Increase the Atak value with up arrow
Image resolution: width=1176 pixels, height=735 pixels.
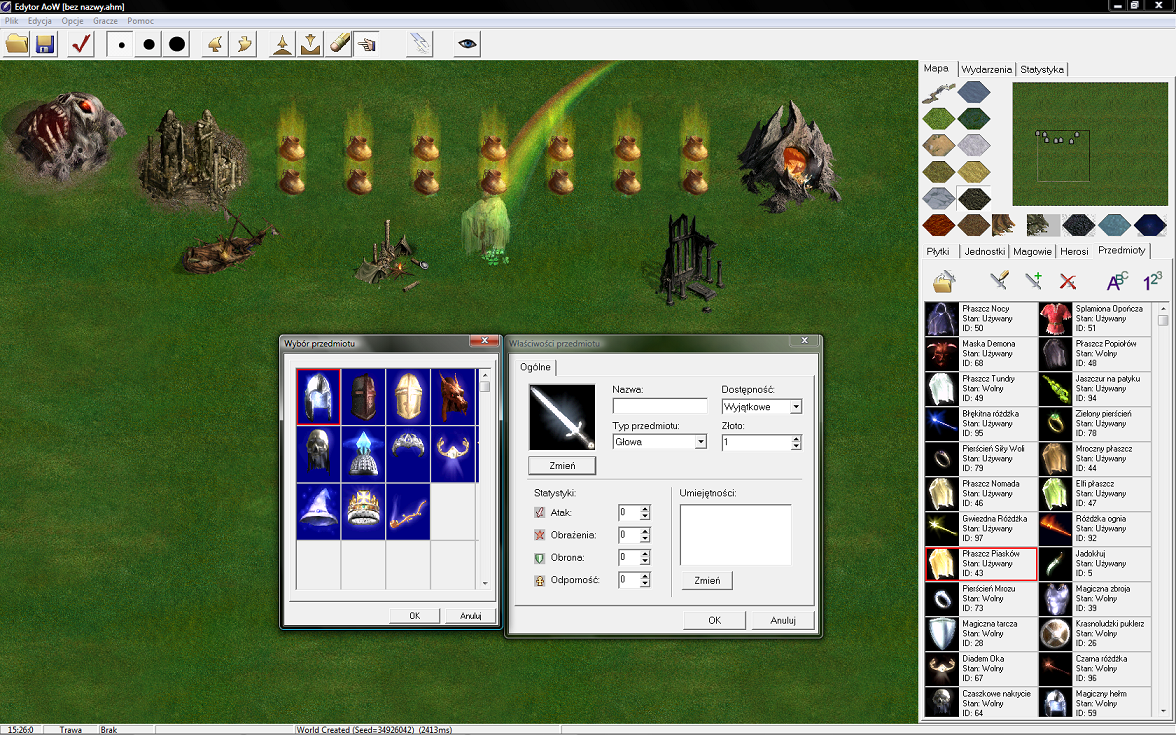[644, 509]
